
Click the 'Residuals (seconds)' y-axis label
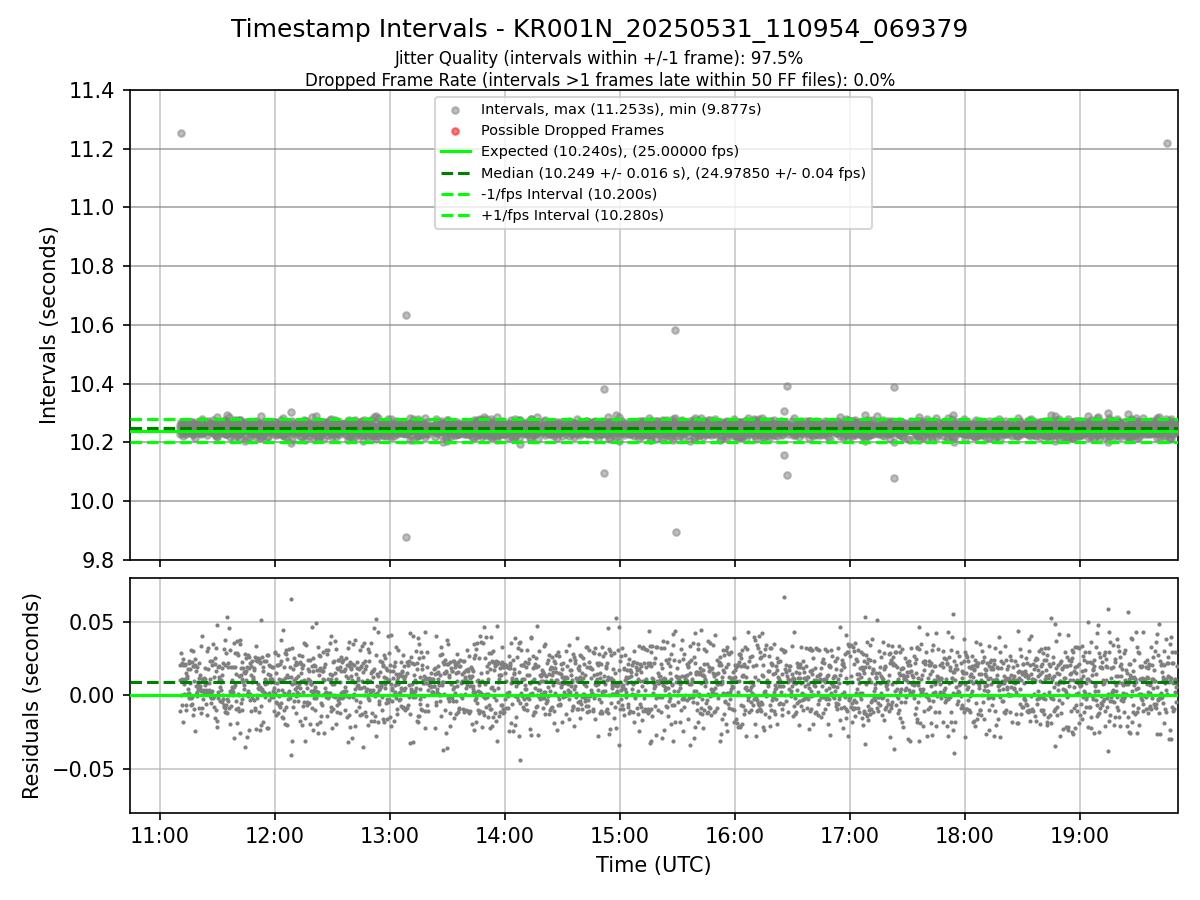(32, 696)
